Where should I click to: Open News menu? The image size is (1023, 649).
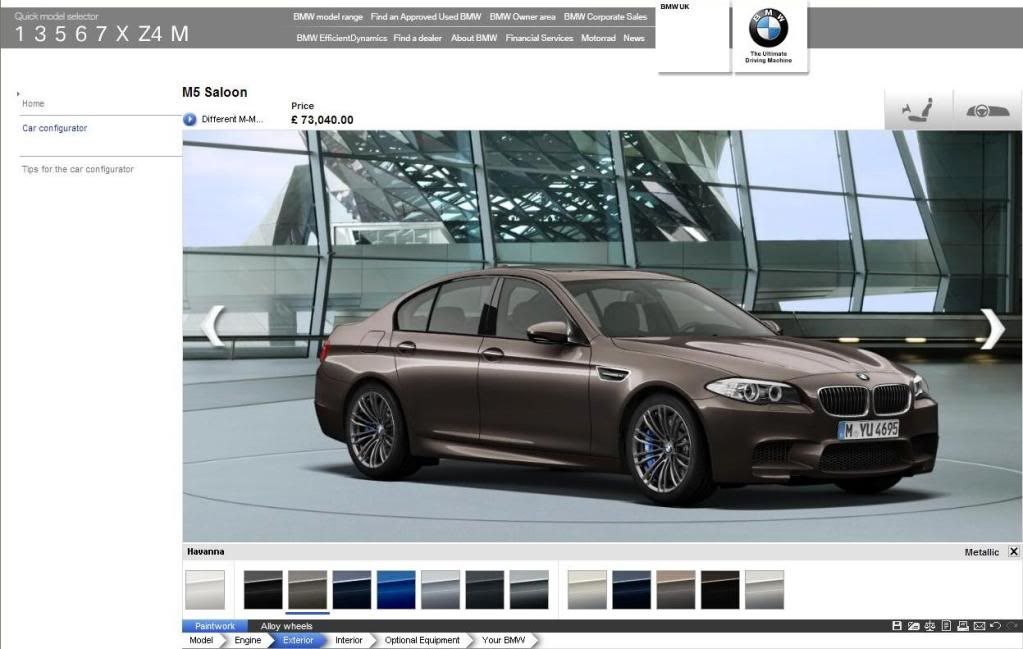pyautogui.click(x=634, y=38)
